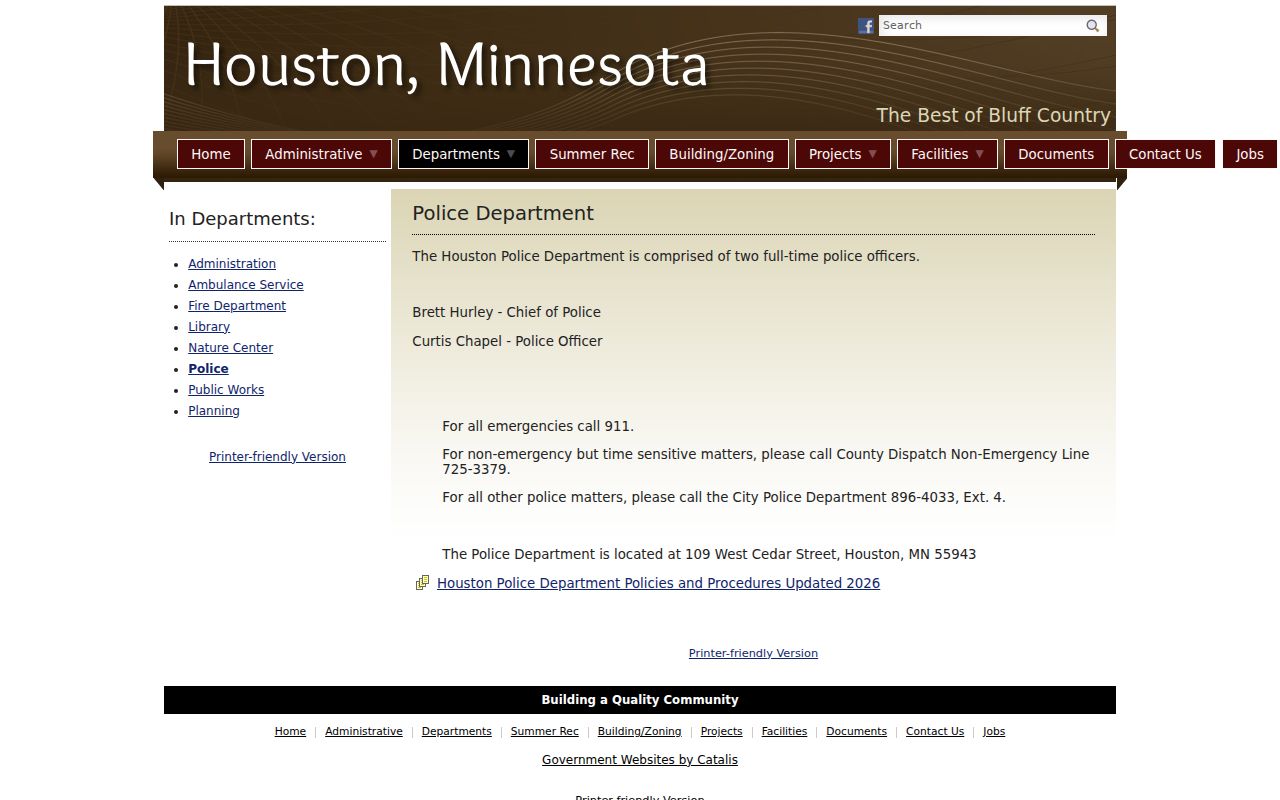Click the footer Administrative link
Viewport: 1280px width, 800px height.
click(x=364, y=732)
